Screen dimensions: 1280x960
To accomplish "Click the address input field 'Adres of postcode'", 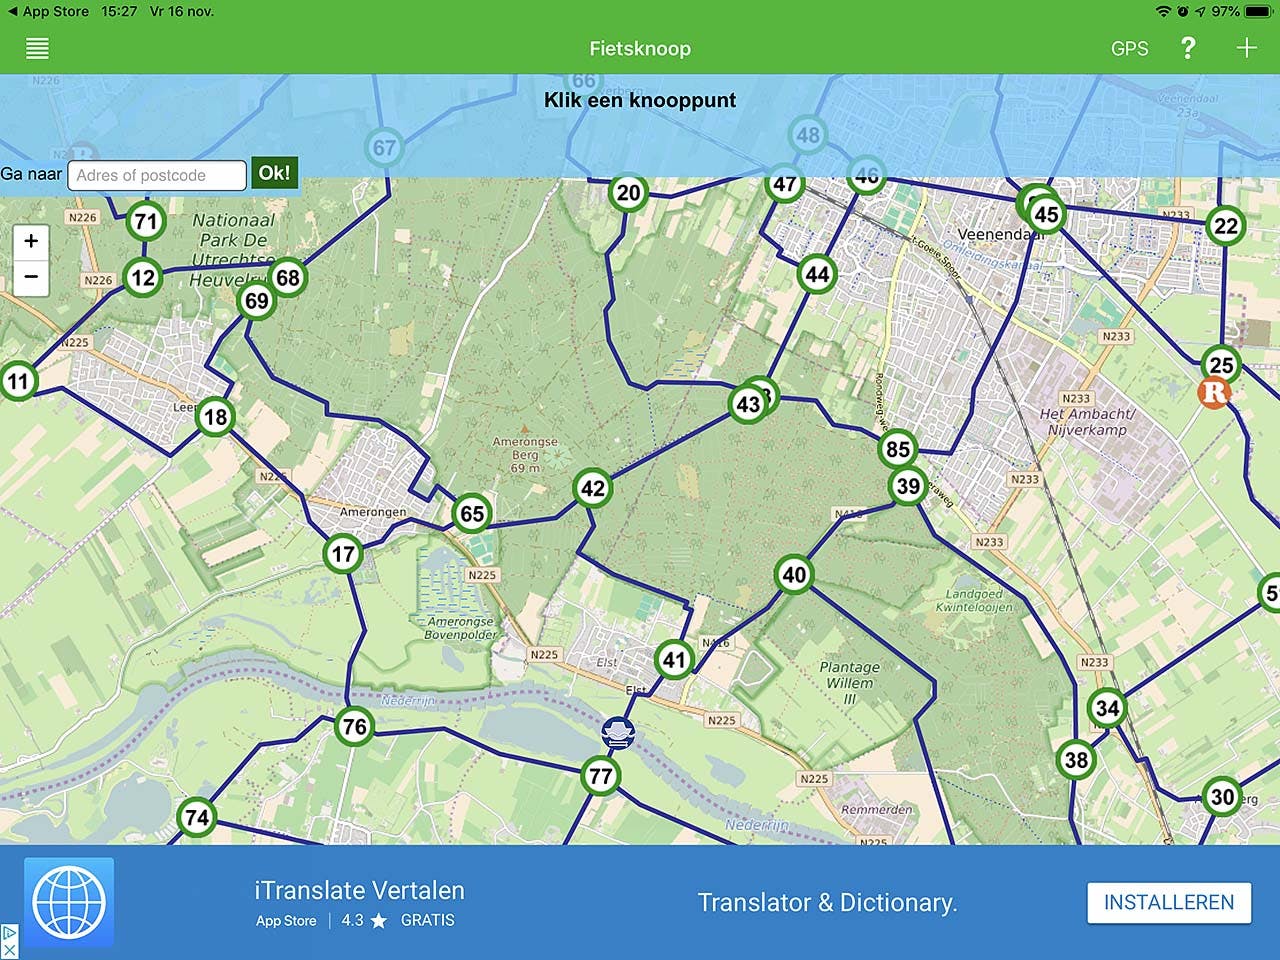I will point(156,175).
